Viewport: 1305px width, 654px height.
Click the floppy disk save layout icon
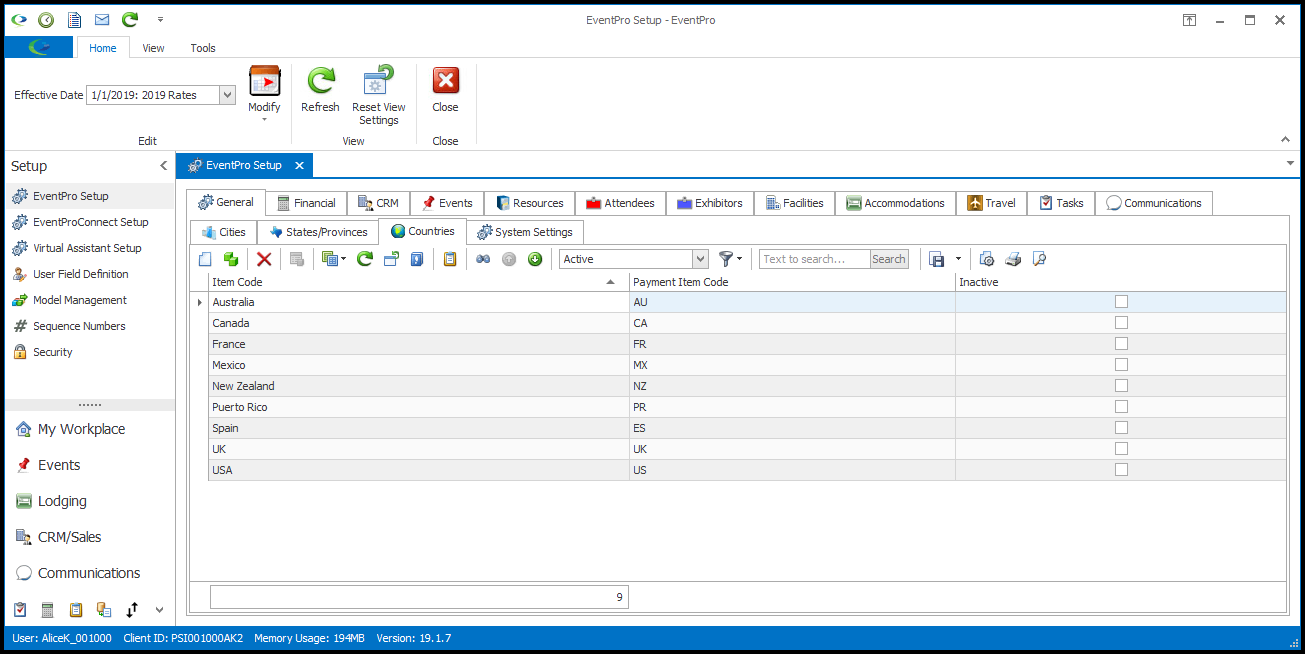(x=937, y=259)
